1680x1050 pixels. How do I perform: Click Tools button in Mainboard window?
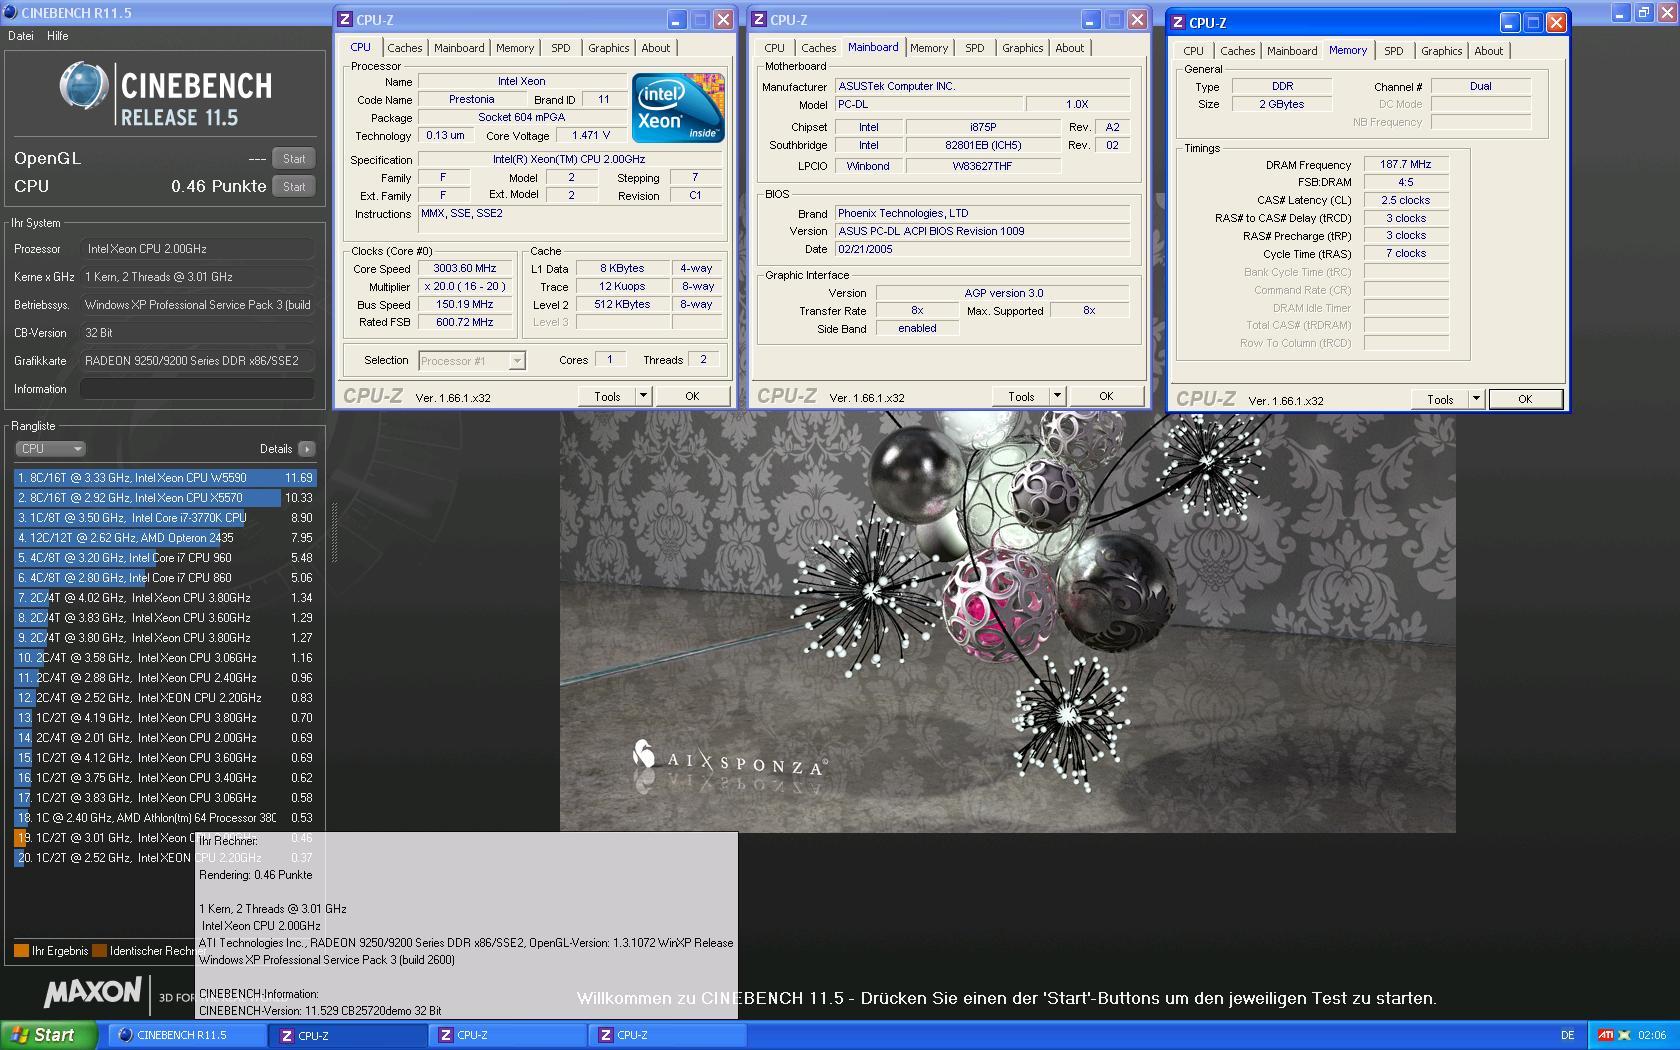pyautogui.click(x=1021, y=396)
